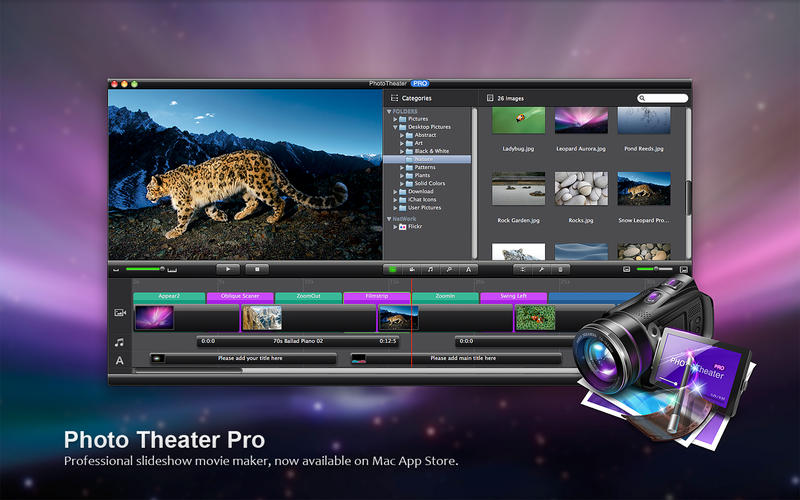Click the Flickr network source

(411, 226)
